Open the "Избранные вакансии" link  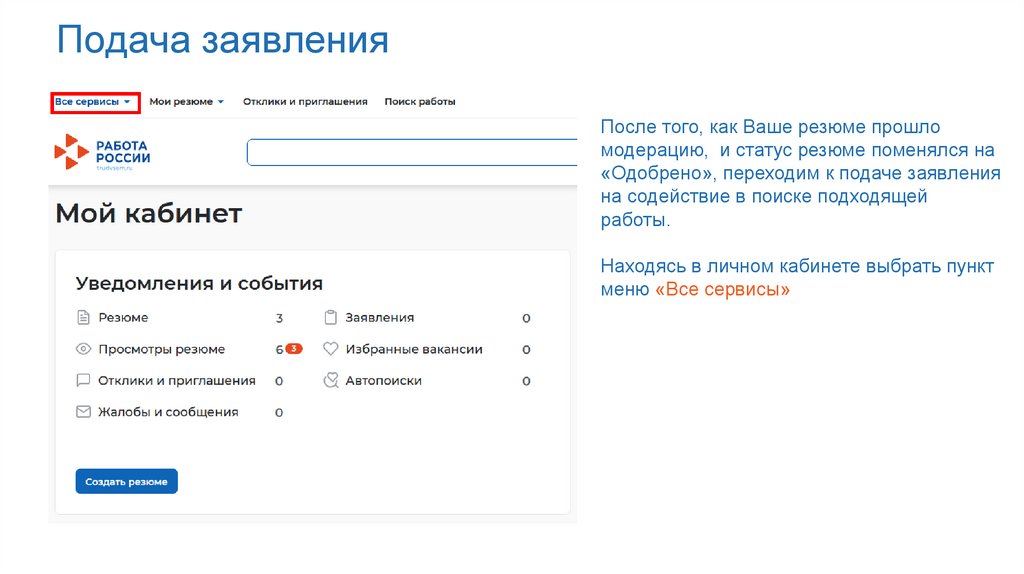click(x=414, y=349)
